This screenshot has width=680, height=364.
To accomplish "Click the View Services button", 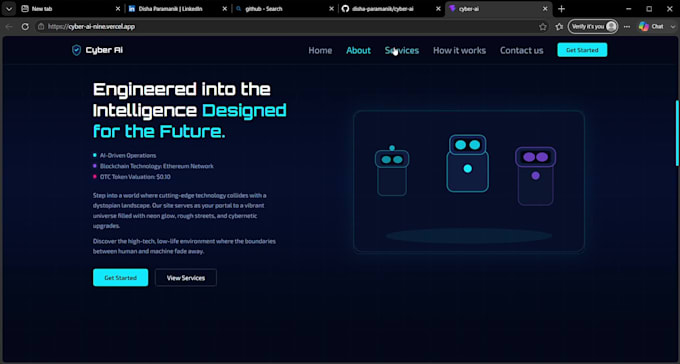I will pos(186,278).
